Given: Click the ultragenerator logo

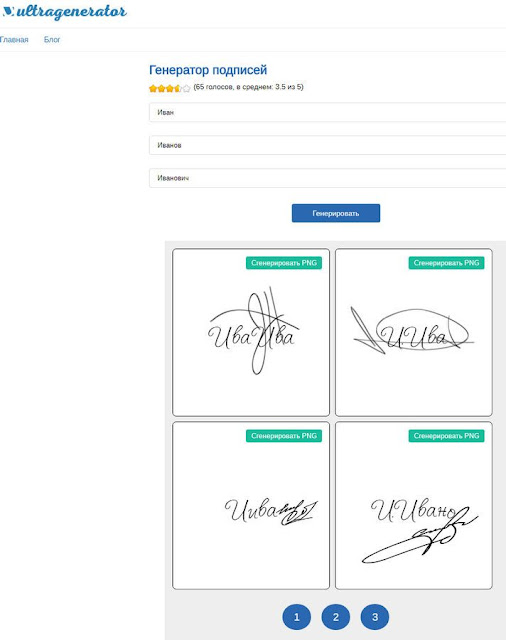Looking at the screenshot, I should [64, 11].
